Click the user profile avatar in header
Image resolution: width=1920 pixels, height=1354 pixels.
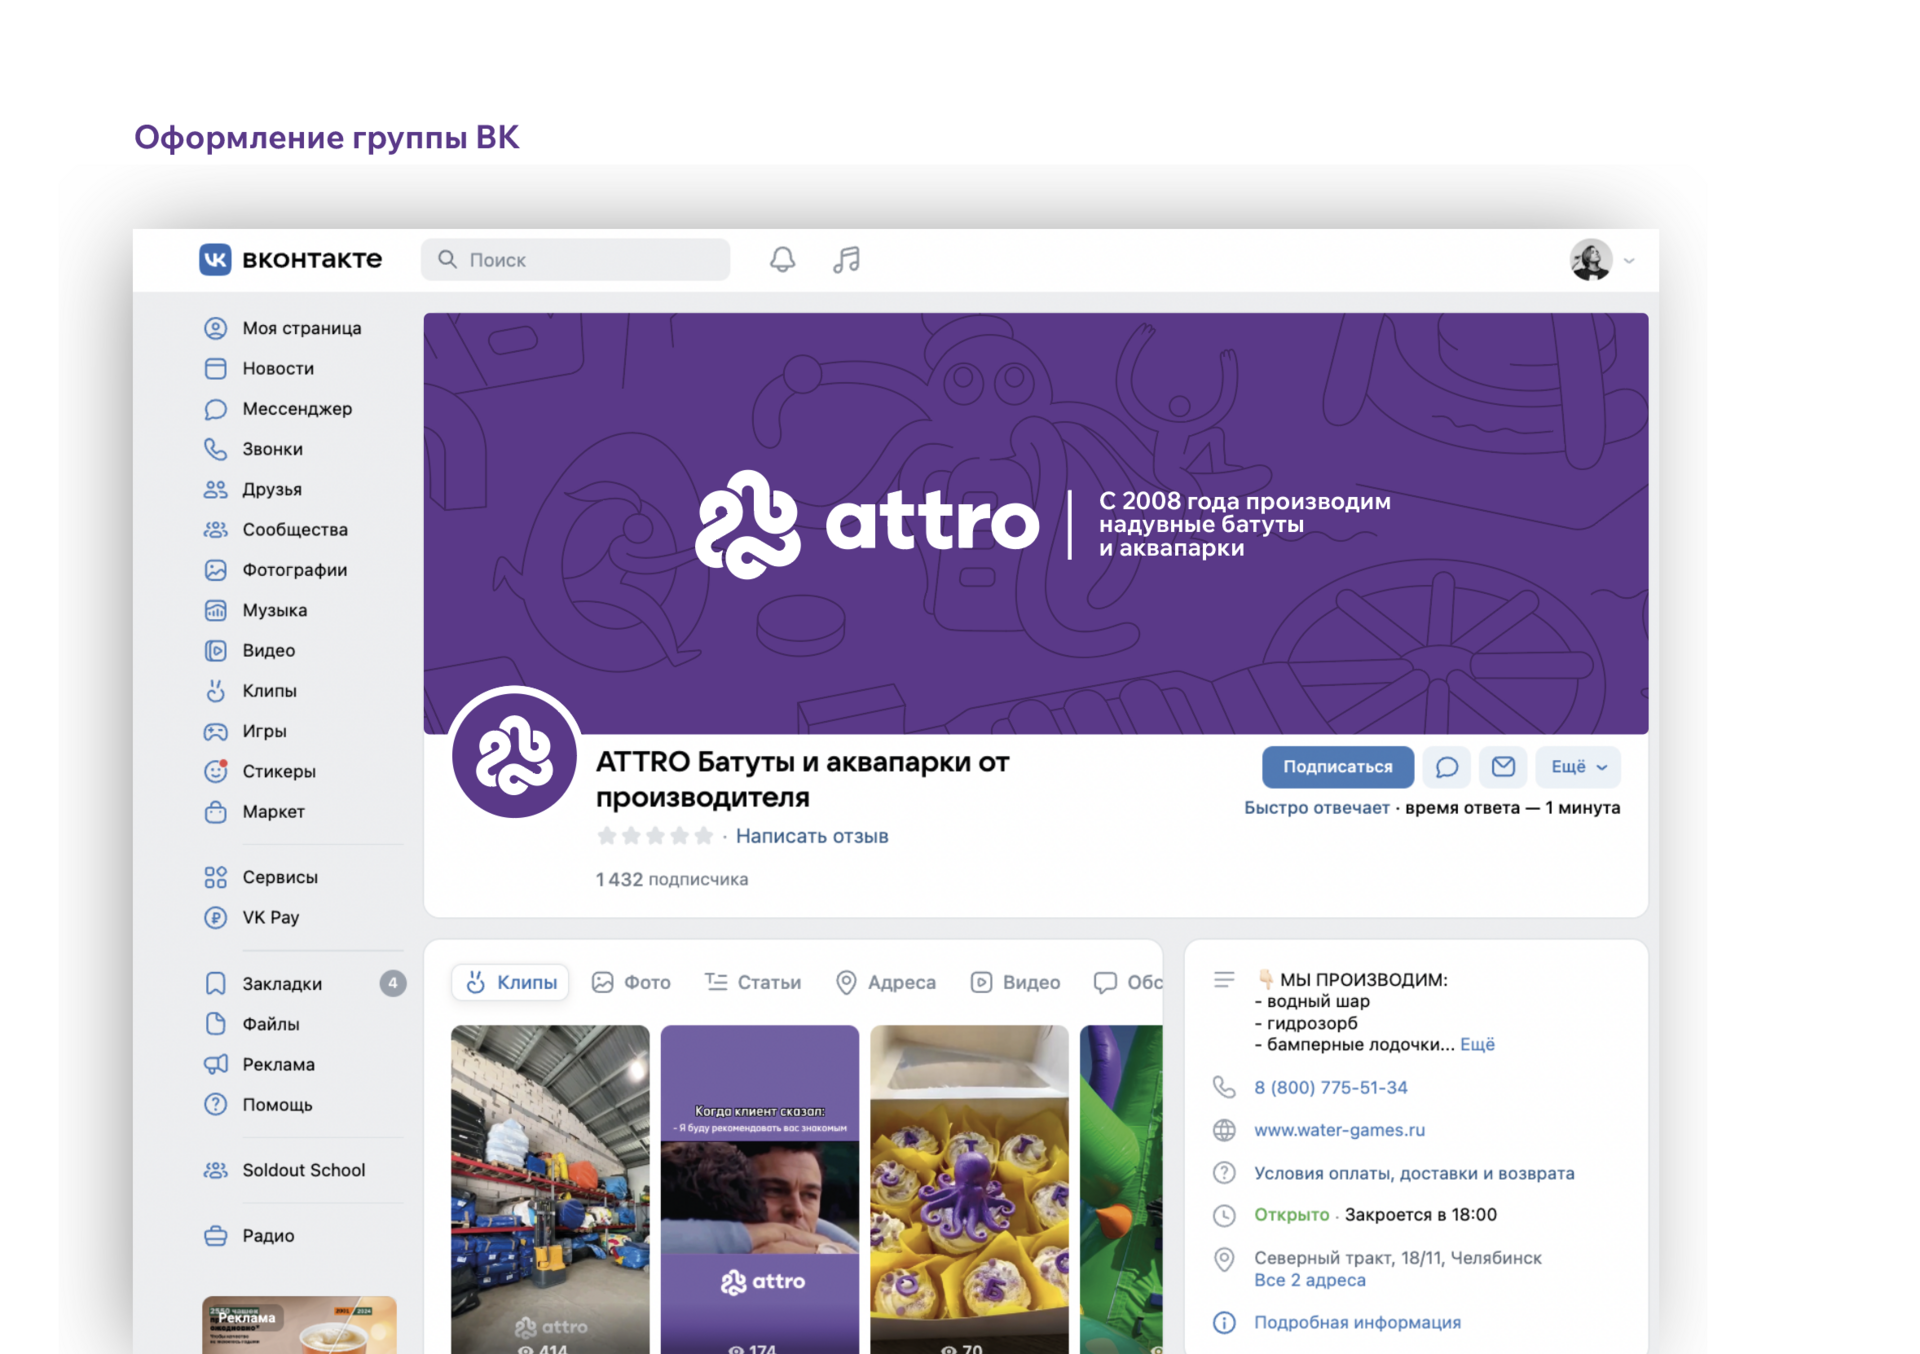point(1590,260)
